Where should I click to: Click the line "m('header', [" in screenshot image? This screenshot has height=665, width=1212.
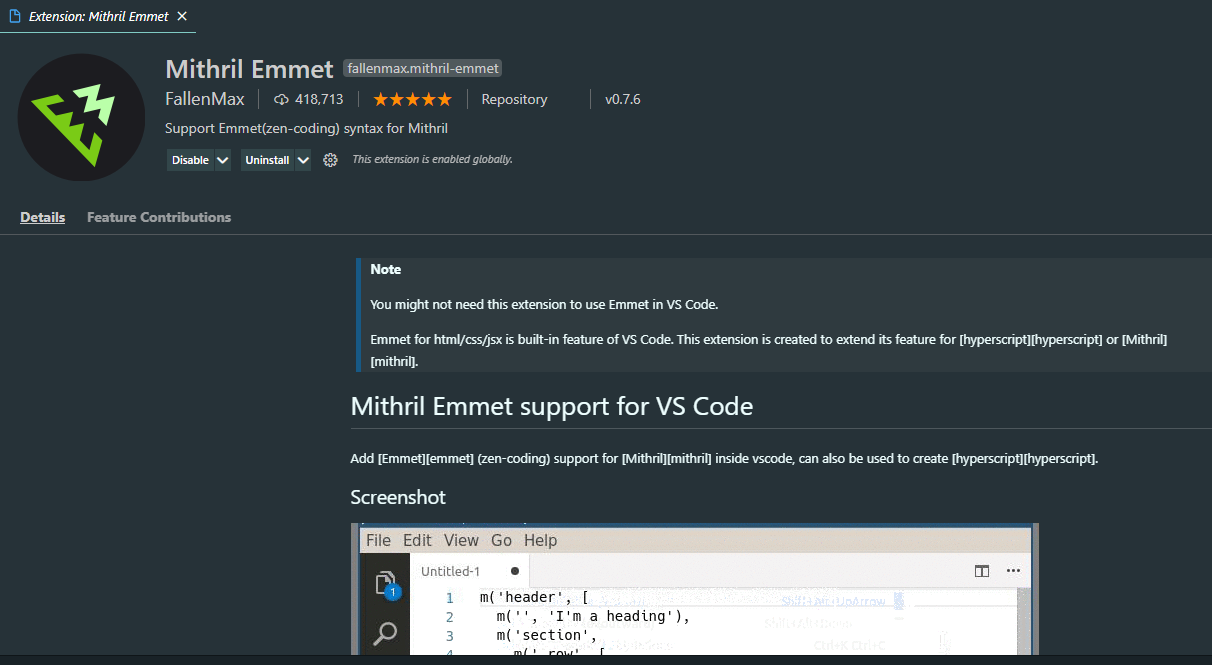pyautogui.click(x=534, y=598)
